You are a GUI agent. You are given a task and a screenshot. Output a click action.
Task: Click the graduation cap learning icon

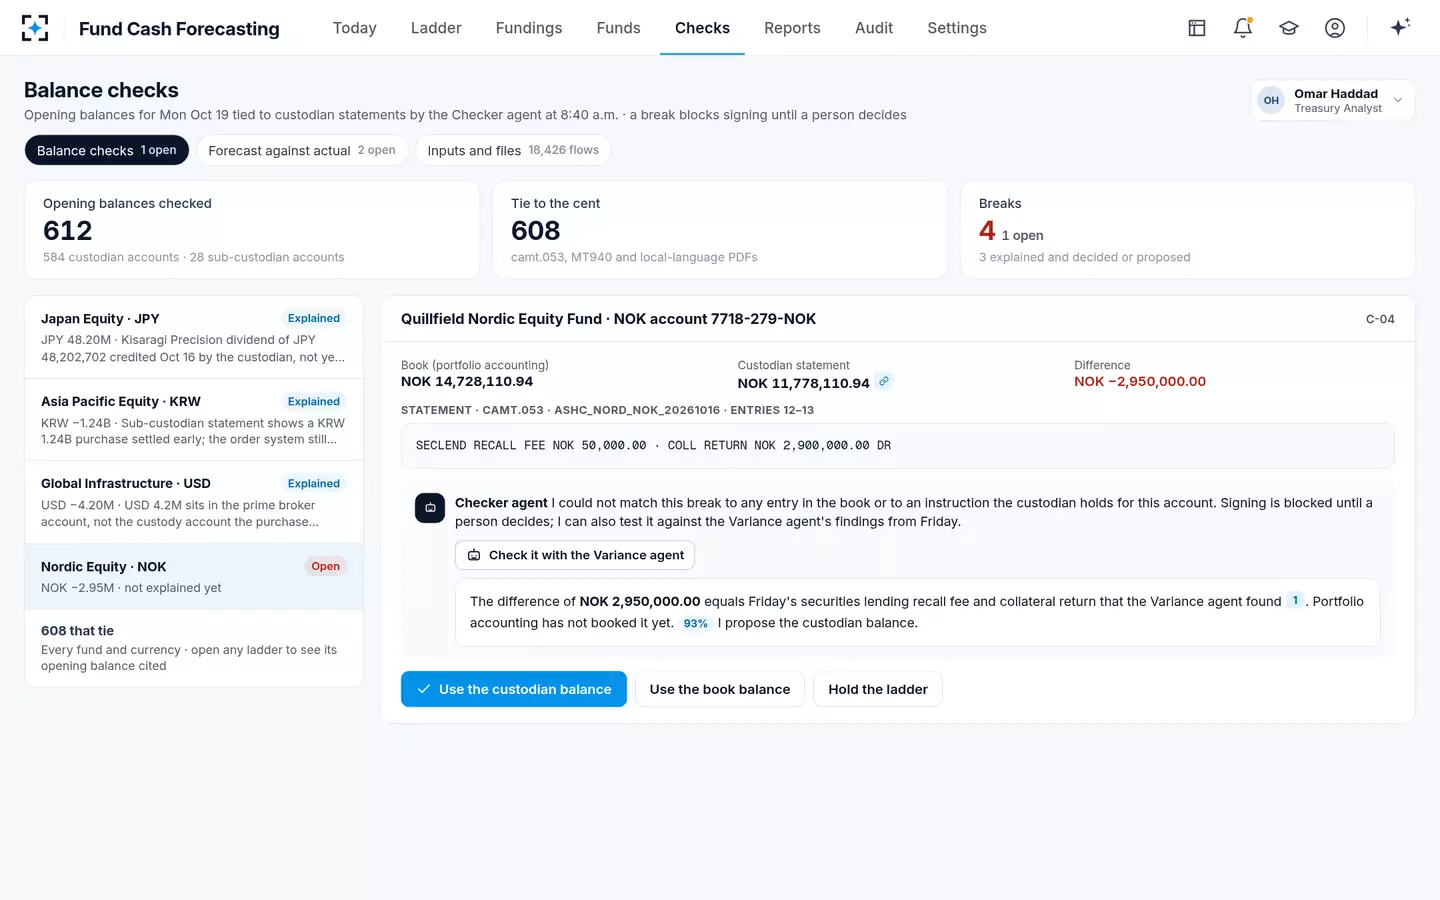coord(1289,28)
